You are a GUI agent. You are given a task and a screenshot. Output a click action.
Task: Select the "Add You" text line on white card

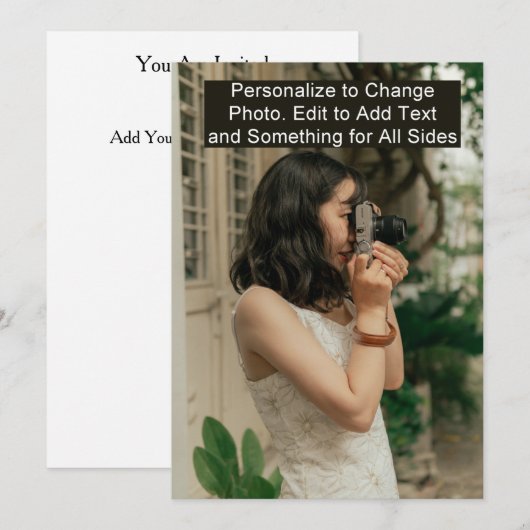pos(141,137)
